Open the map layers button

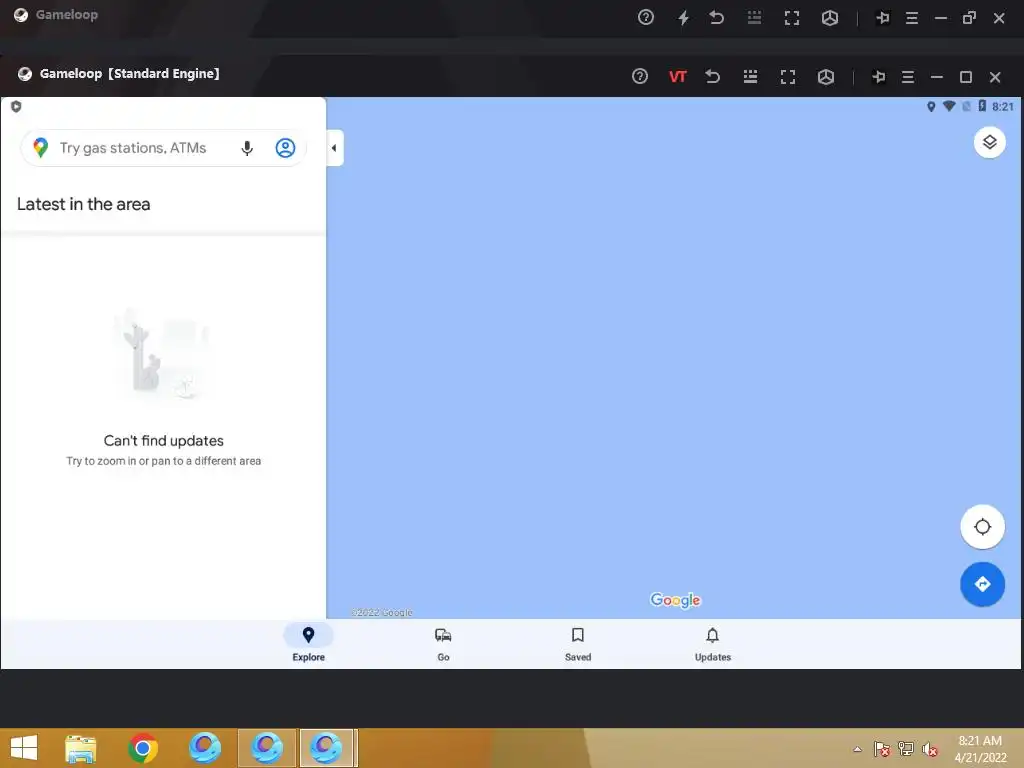click(989, 142)
